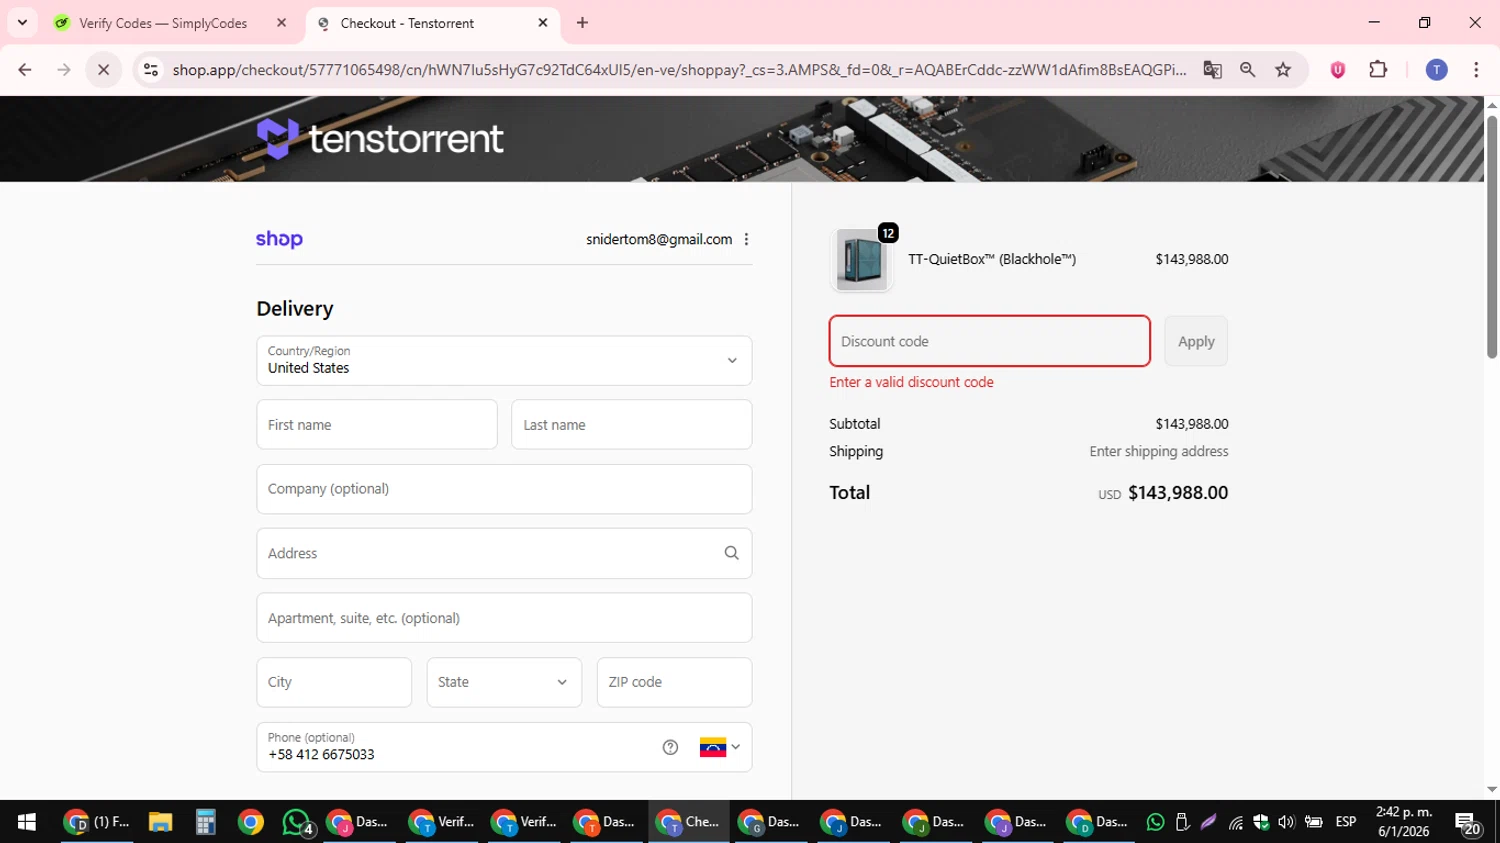Click the total amount $143,988.00
Image resolution: width=1500 pixels, height=843 pixels.
(1178, 493)
